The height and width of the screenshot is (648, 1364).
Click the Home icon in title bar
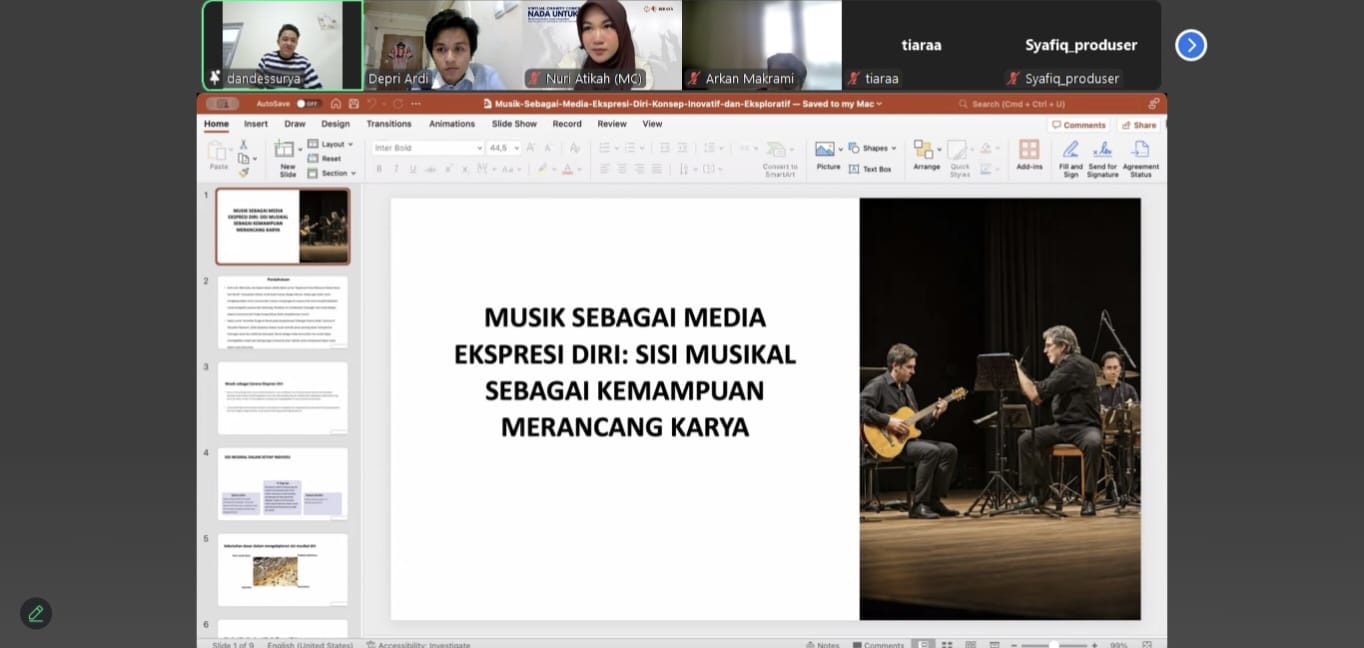[336, 104]
